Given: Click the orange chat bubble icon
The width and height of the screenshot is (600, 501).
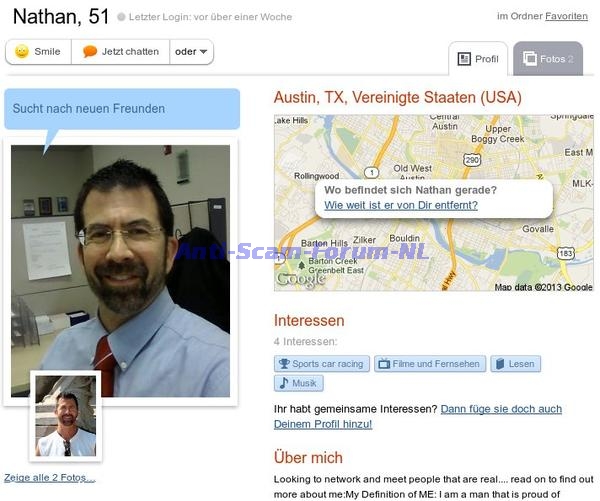Looking at the screenshot, I should click(90, 51).
